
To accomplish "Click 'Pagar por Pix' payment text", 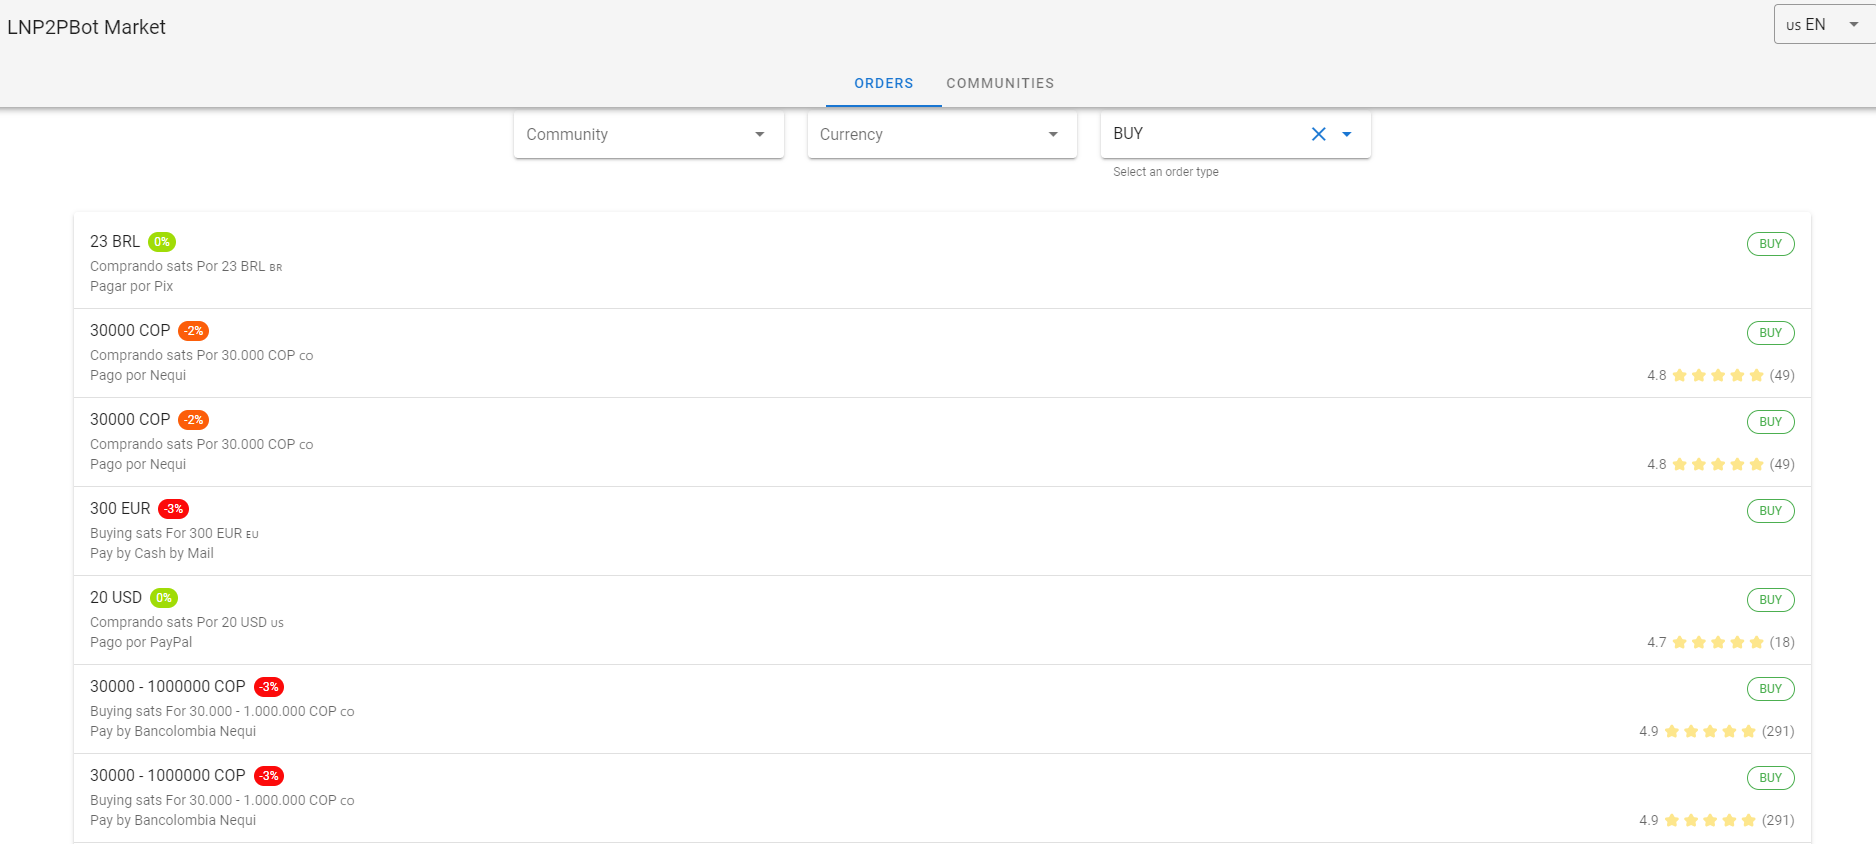I will tap(131, 286).
